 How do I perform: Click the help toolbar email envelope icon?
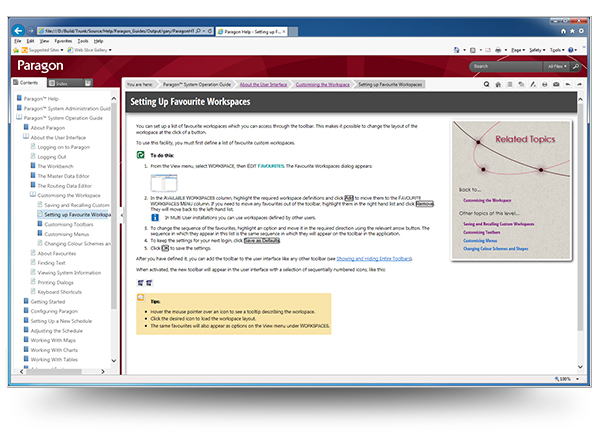pos(556,84)
